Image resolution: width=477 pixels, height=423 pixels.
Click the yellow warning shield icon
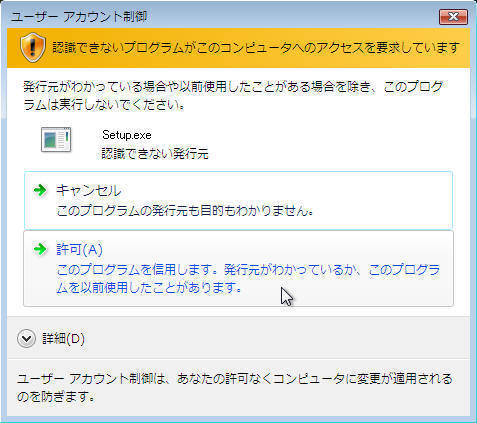click(x=33, y=47)
